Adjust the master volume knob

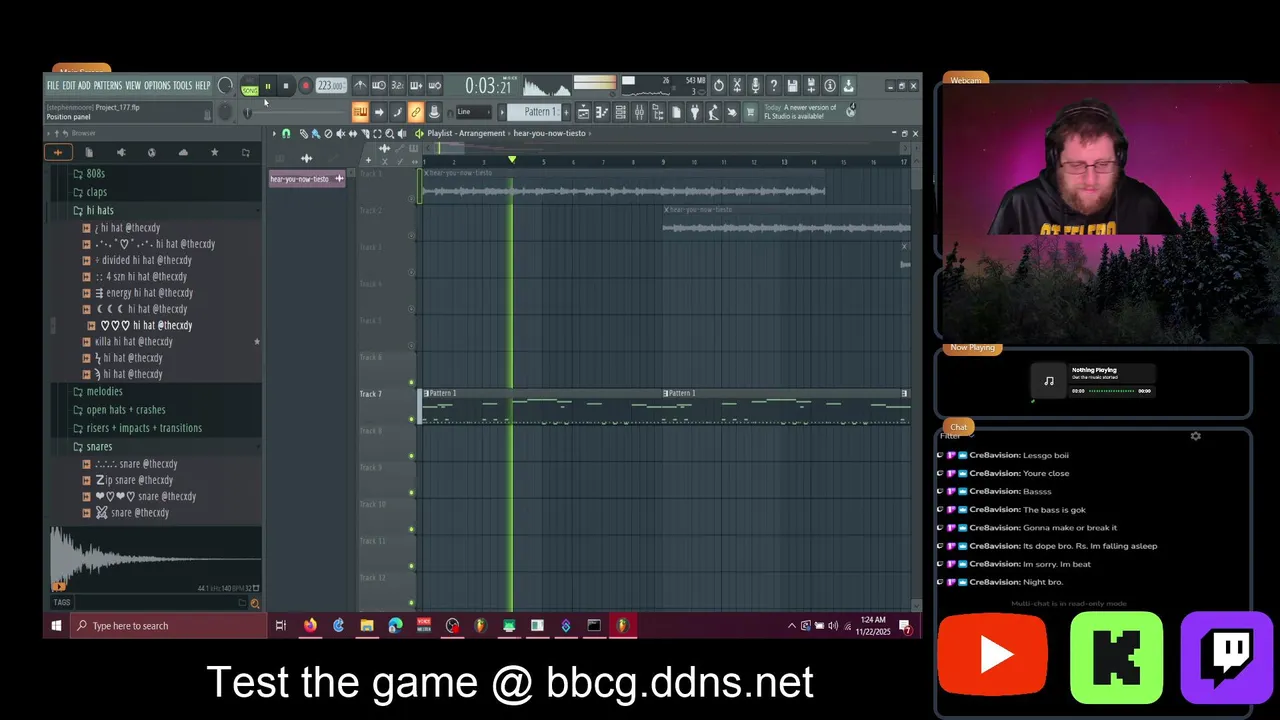[225, 86]
